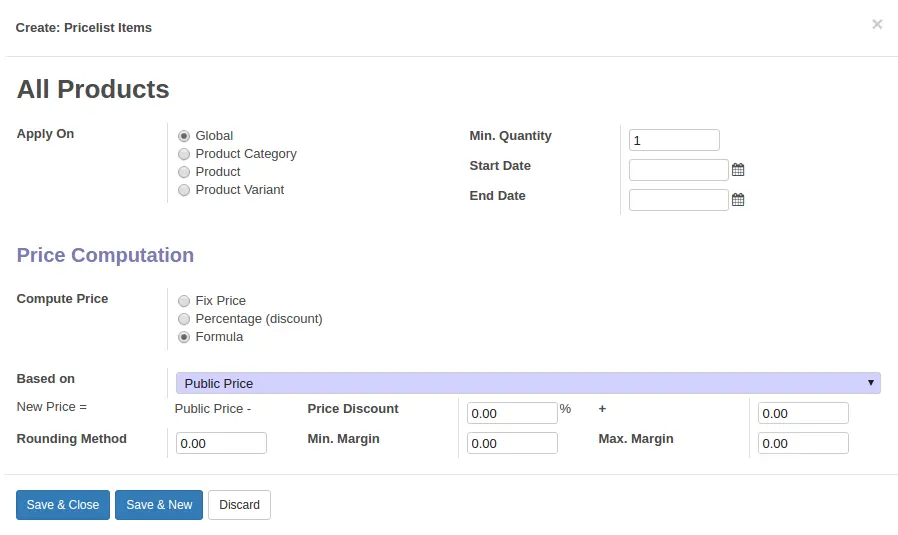Click into the End Date field
The image size is (898, 535).
(679, 200)
